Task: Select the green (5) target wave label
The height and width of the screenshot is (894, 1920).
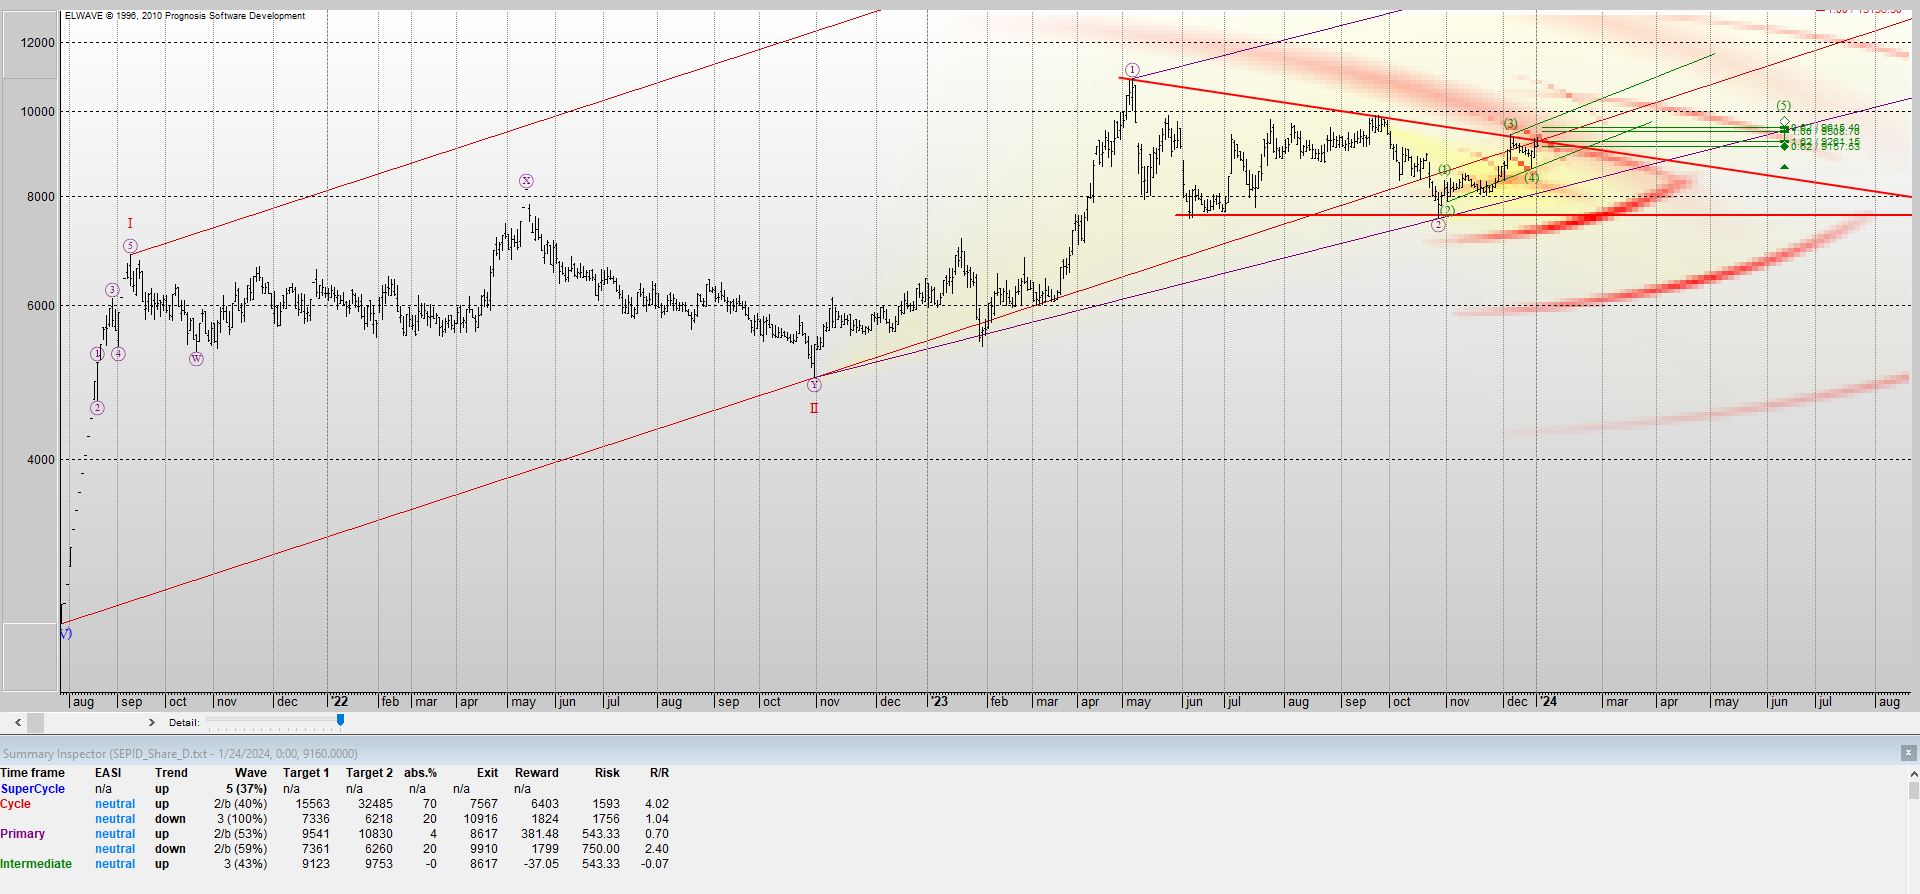Action: point(1784,106)
